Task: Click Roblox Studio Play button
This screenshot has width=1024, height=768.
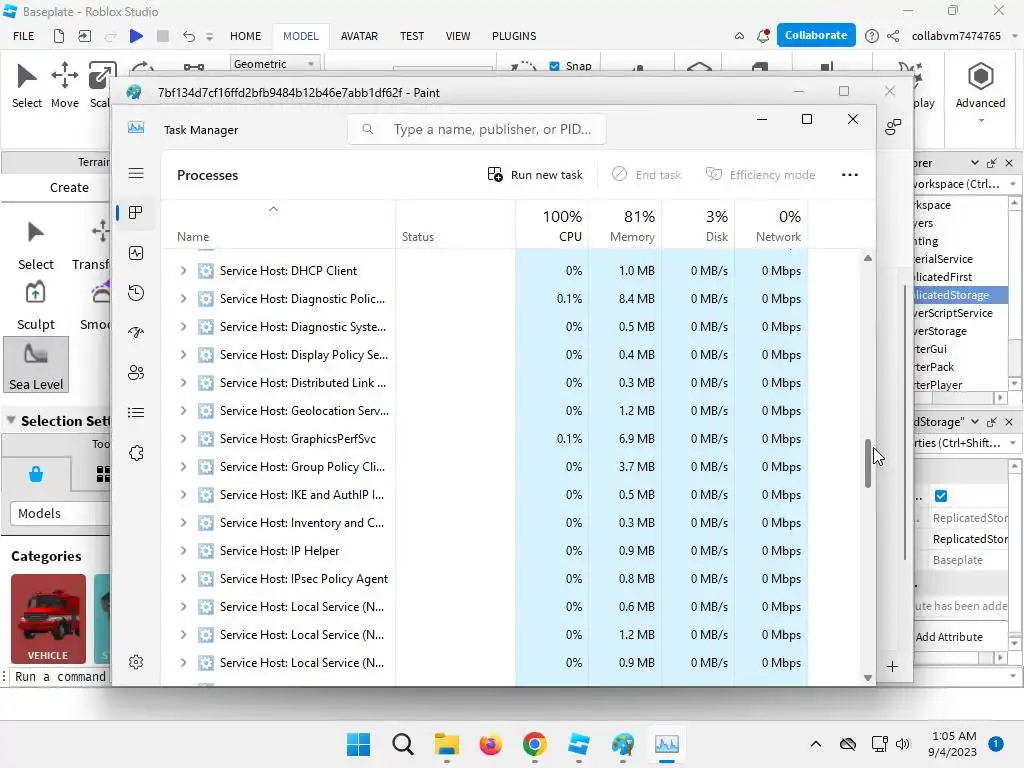Action: (x=136, y=36)
